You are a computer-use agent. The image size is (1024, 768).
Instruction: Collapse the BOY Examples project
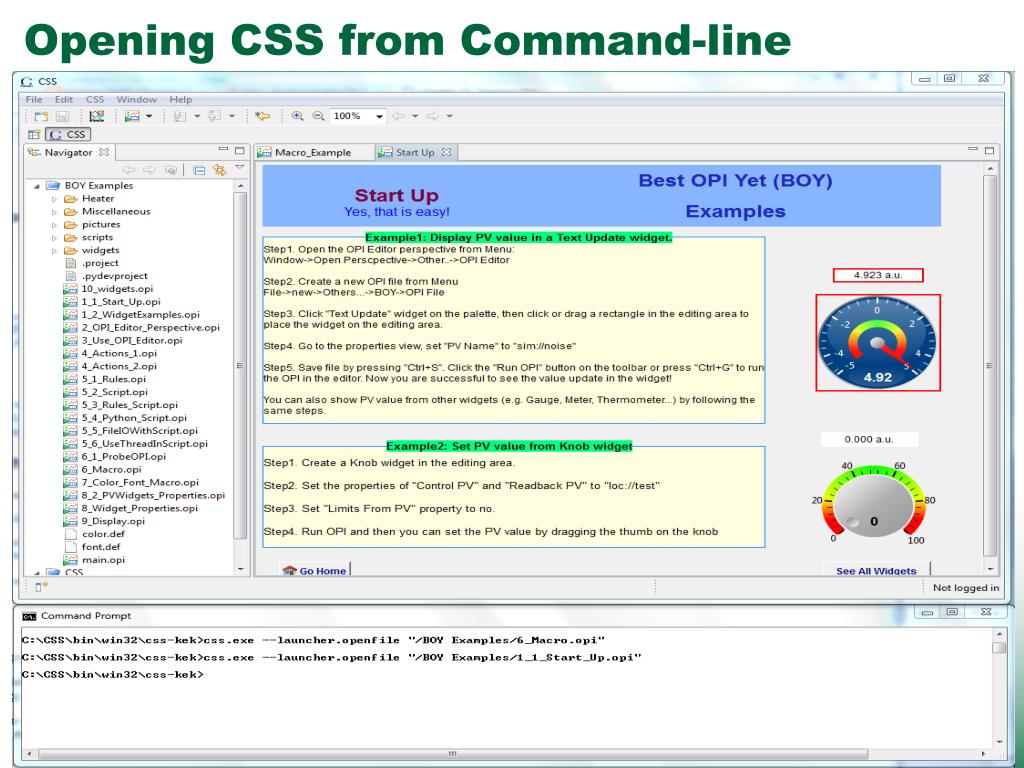[x=37, y=186]
